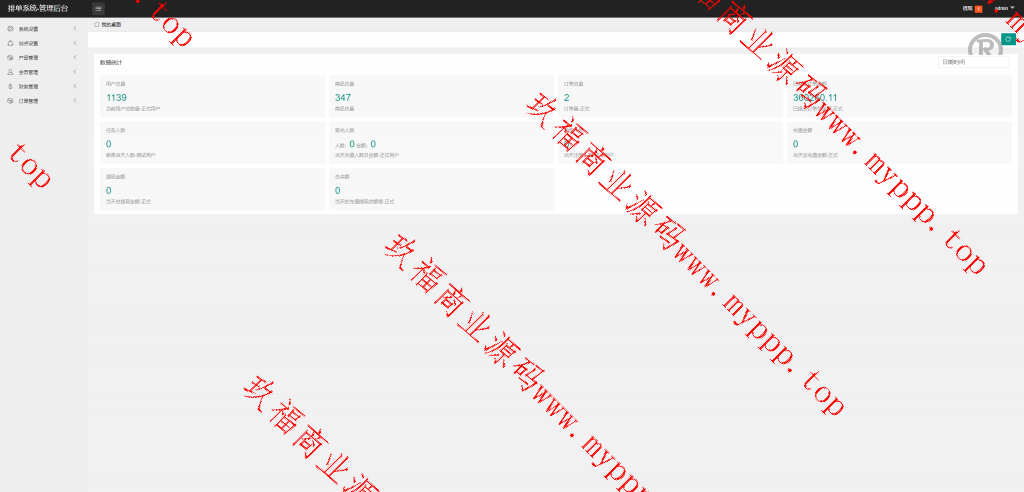This screenshot has height=492, width=1024.
Task: Click the orange withdrawal notification badge
Action: click(x=978, y=8)
